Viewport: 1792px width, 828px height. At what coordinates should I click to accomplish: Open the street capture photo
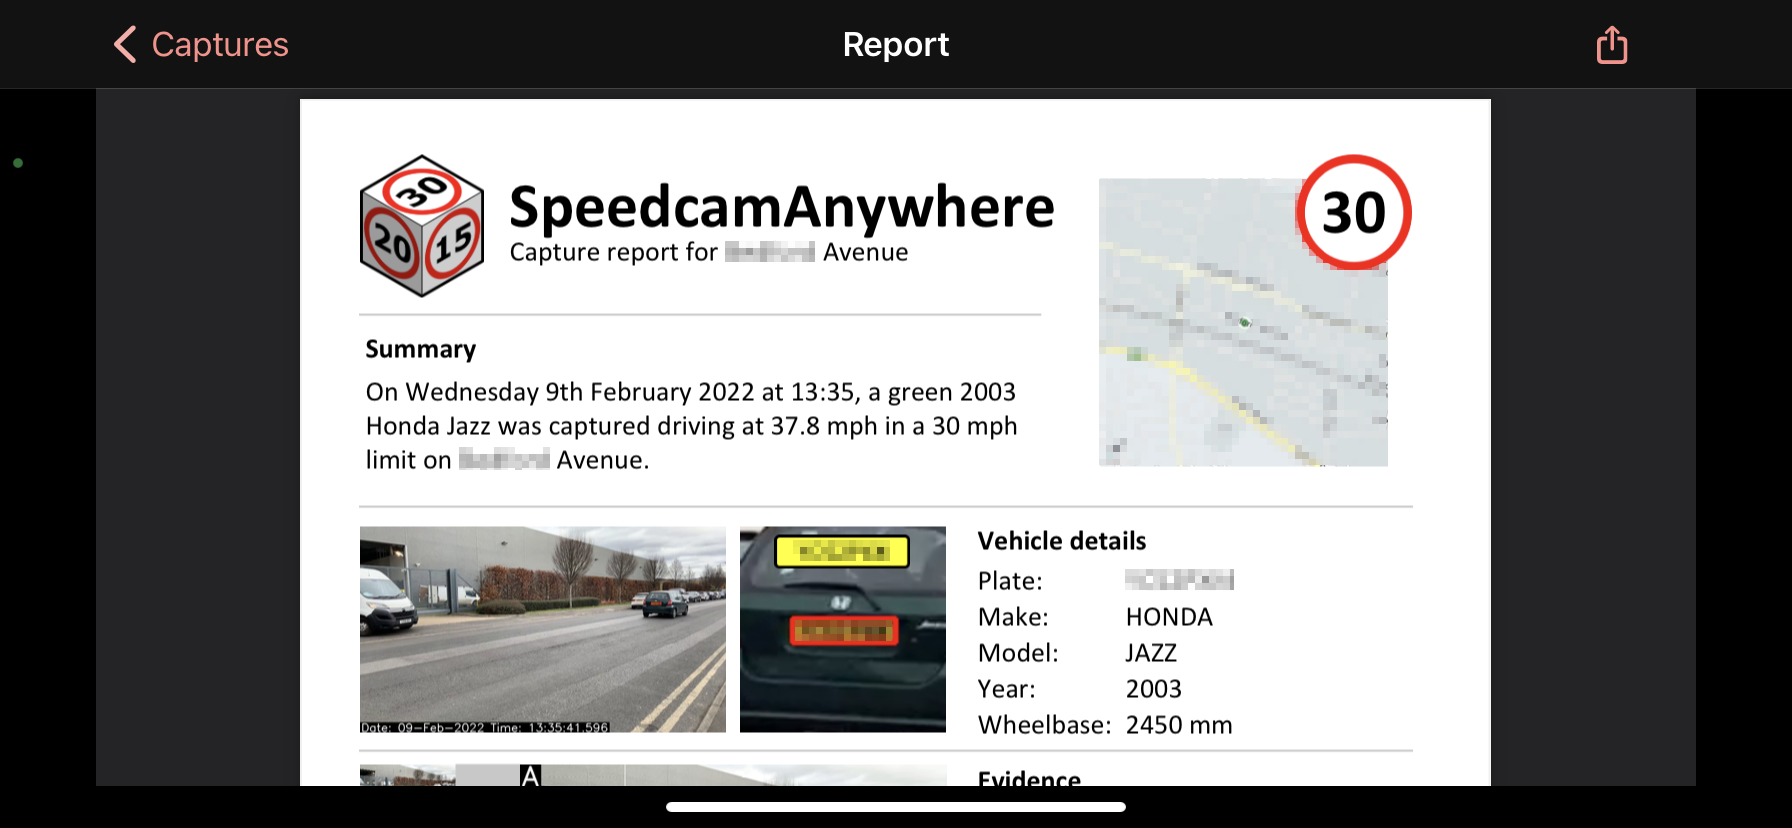tap(543, 630)
